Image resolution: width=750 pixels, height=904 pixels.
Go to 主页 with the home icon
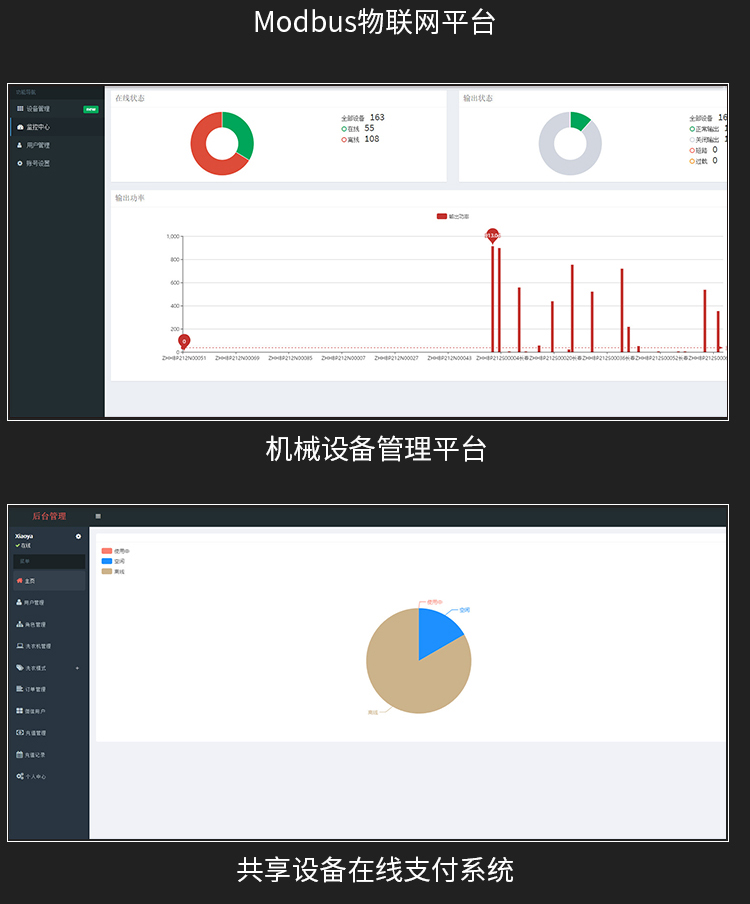[x=28, y=581]
